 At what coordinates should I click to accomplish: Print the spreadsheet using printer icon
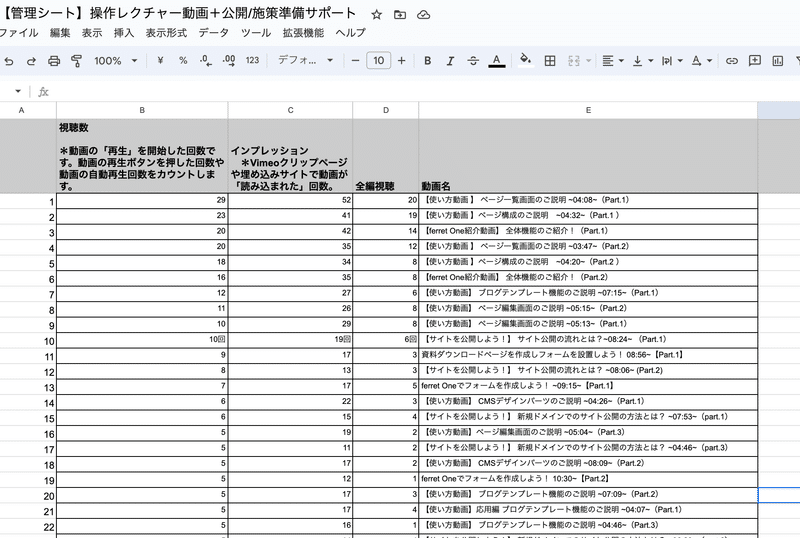[x=54, y=61]
